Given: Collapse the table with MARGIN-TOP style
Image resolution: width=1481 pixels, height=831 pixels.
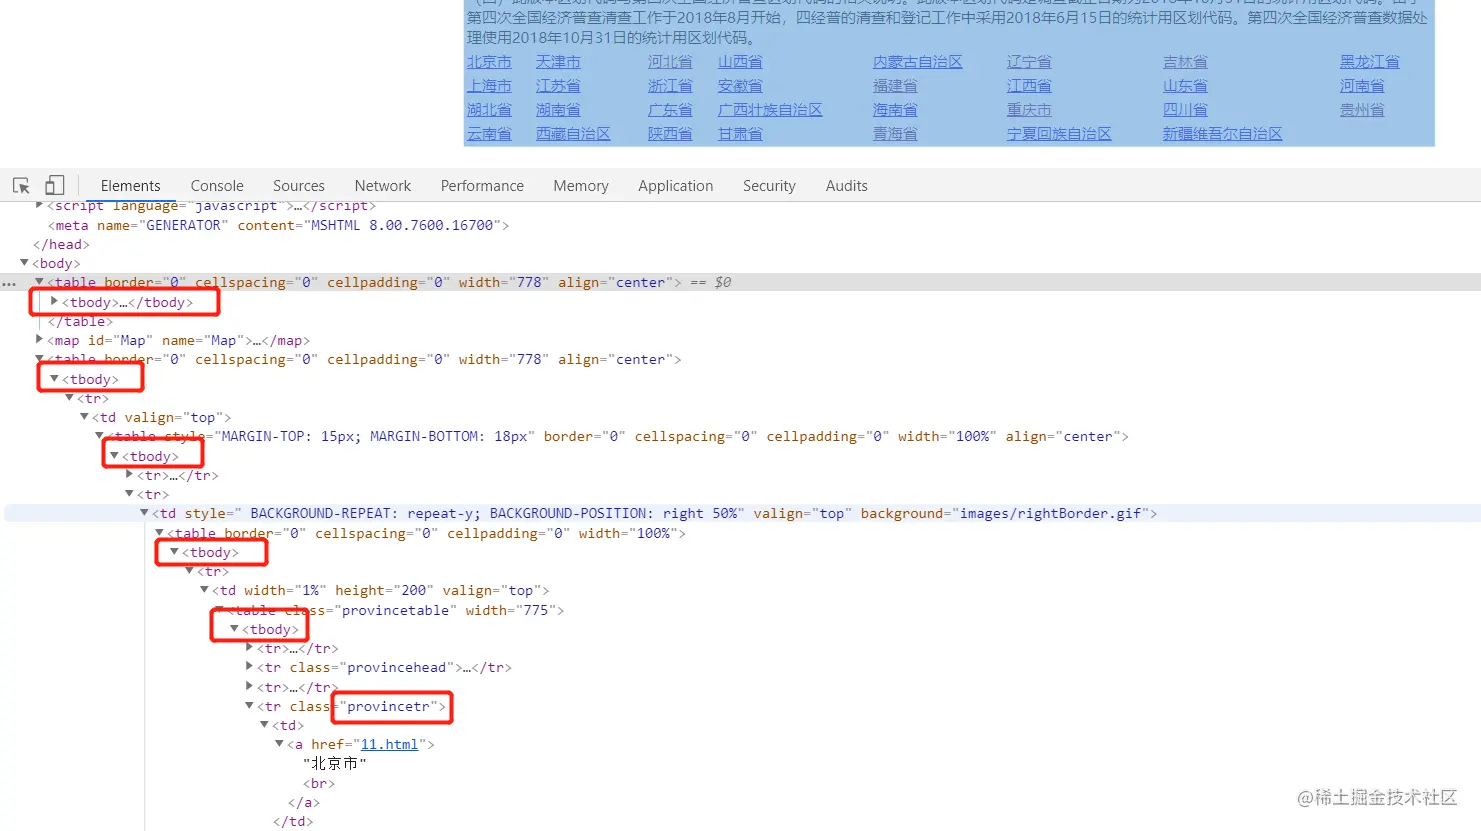Looking at the screenshot, I should 99,436.
